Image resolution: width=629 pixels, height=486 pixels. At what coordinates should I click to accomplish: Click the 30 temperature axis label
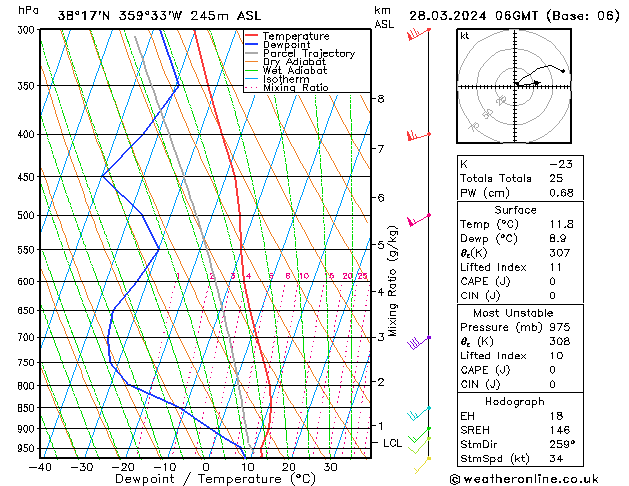tap(330, 467)
